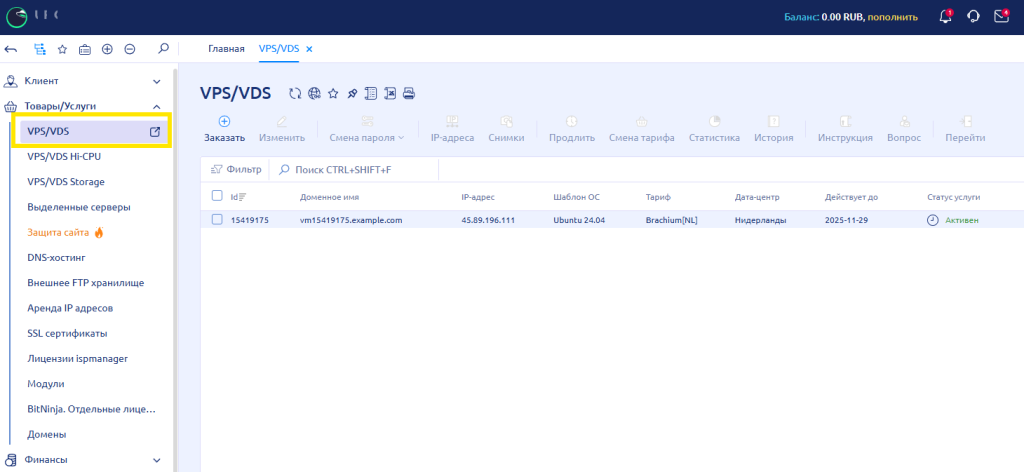Open the Фильтр filter button

coord(236,170)
